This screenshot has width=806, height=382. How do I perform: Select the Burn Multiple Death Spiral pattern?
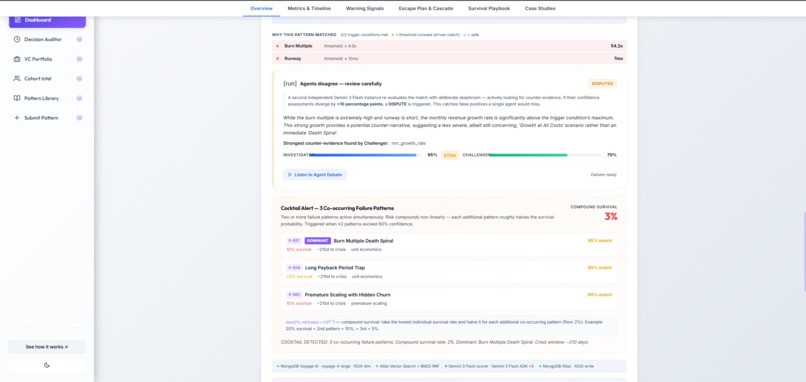pos(449,245)
